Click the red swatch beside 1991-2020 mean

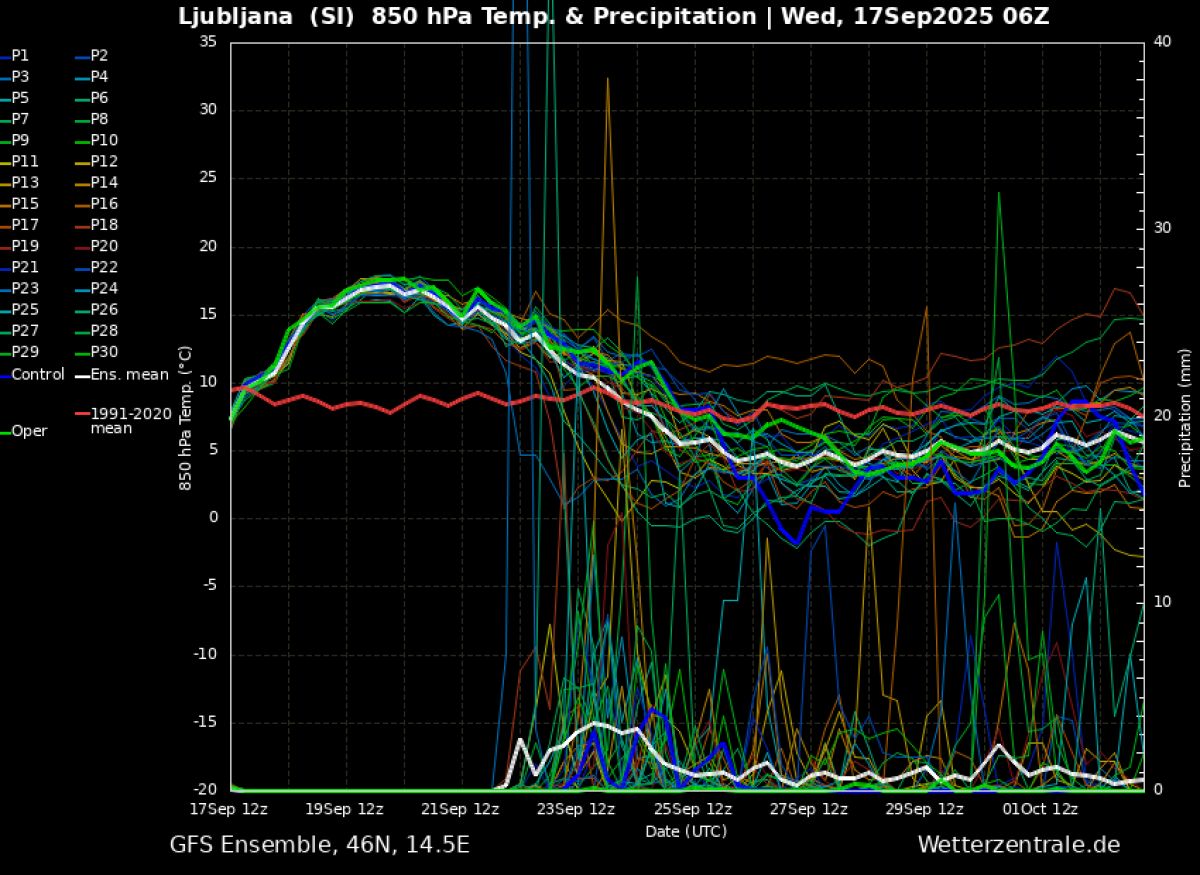(x=82, y=413)
